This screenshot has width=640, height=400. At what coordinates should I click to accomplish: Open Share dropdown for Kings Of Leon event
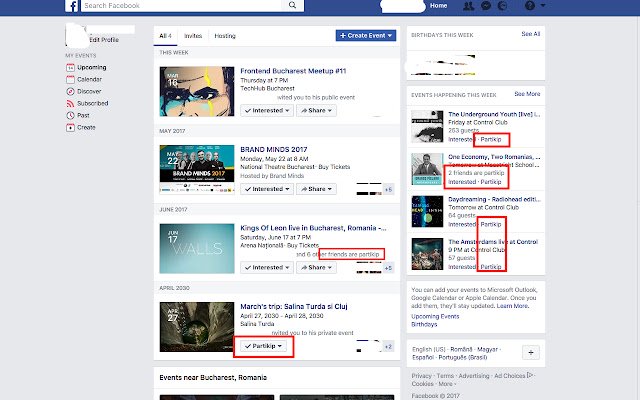coord(316,267)
